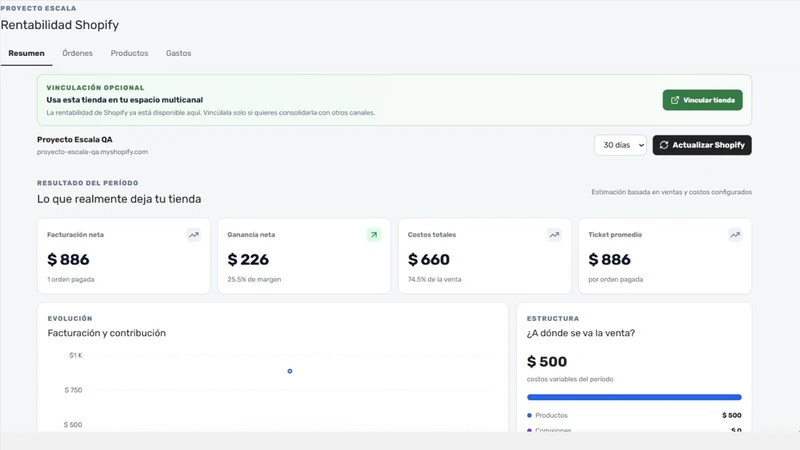800x450 pixels.
Task: Click the Actualizar Shopify button
Action: [702, 145]
